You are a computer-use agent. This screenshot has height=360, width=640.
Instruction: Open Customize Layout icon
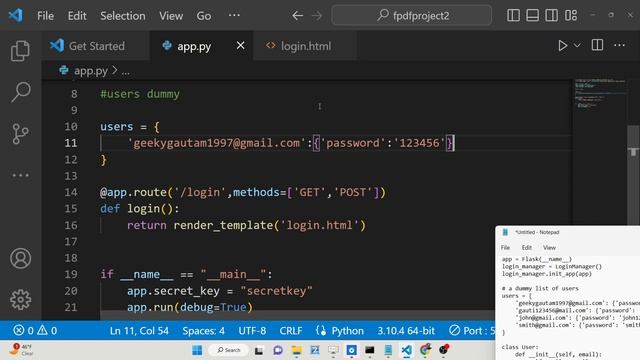pos(571,16)
